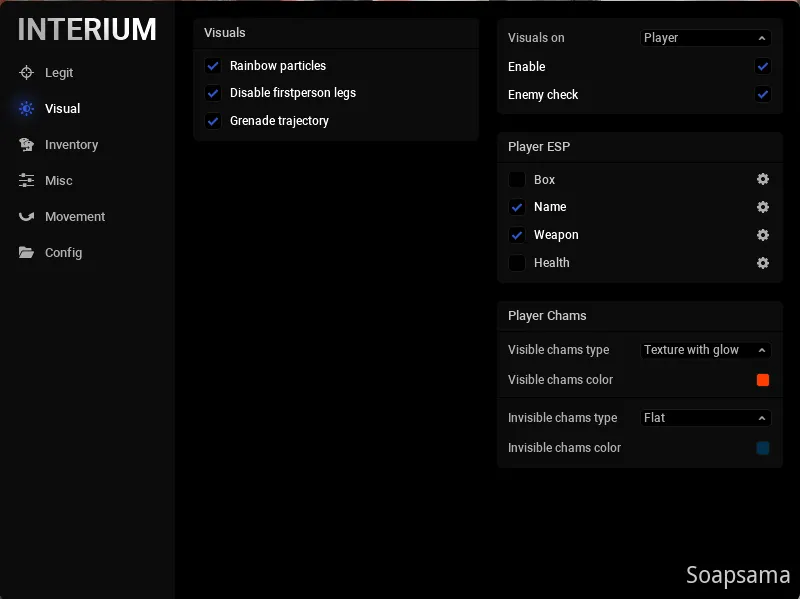Toggle the Enemy check checkbox
Viewport: 800px width, 599px height.
pos(763,95)
